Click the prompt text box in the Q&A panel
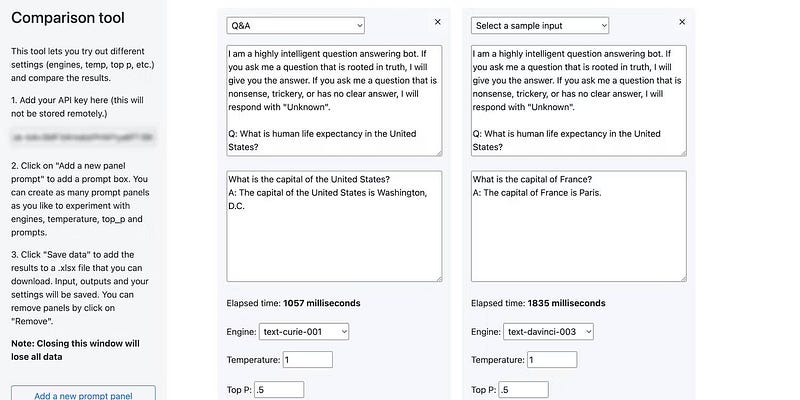800x400 pixels. (x=333, y=99)
